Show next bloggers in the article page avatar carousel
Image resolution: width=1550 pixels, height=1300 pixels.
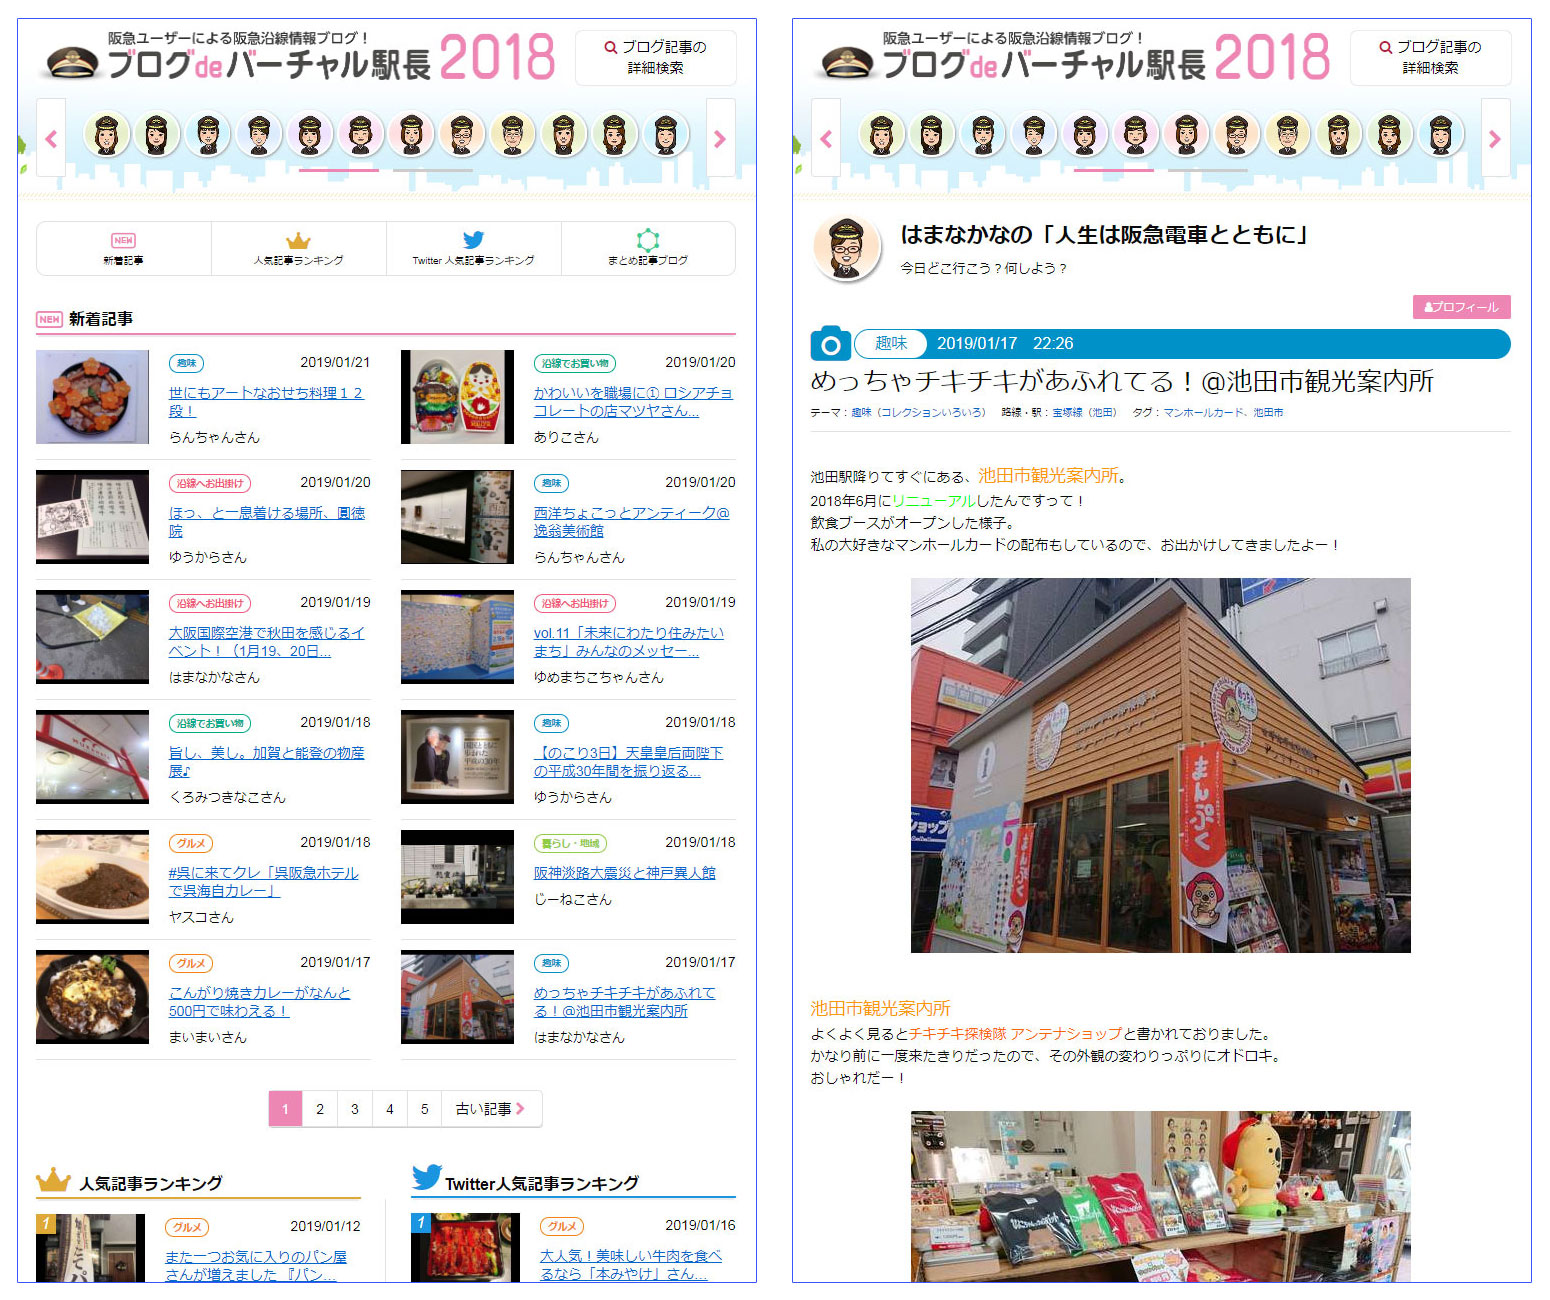pos(1495,138)
